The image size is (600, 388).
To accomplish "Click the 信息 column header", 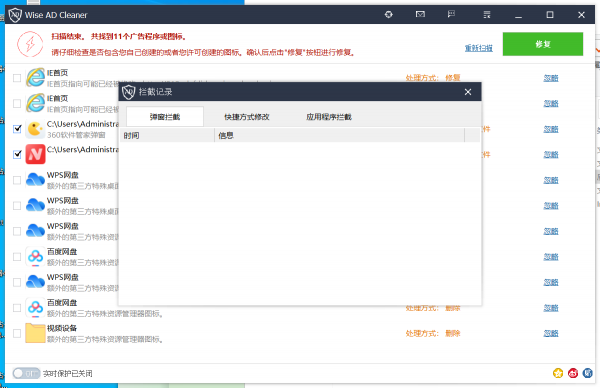I will point(340,135).
